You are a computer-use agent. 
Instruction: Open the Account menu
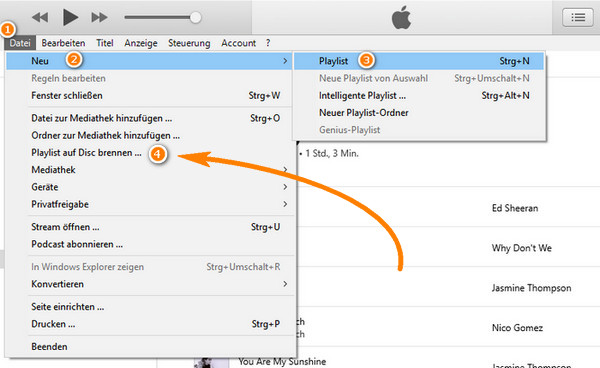tap(238, 43)
